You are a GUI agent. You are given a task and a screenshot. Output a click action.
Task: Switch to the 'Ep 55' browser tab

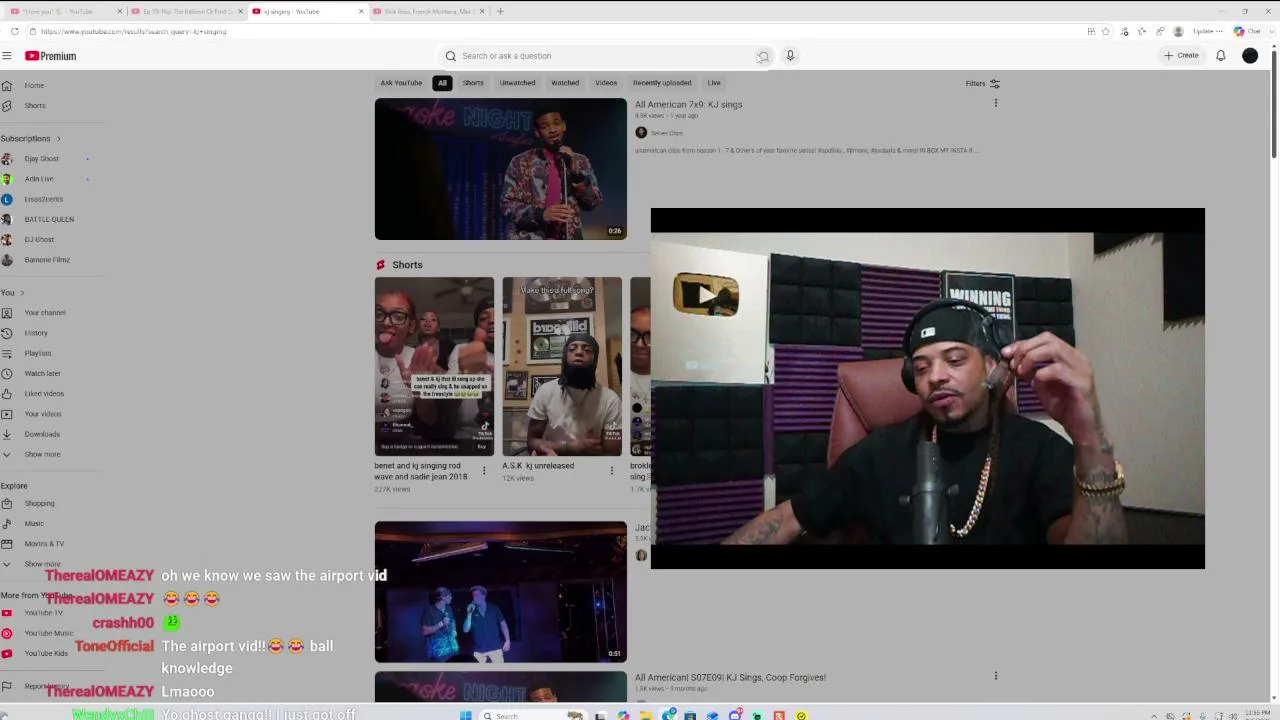[187, 11]
